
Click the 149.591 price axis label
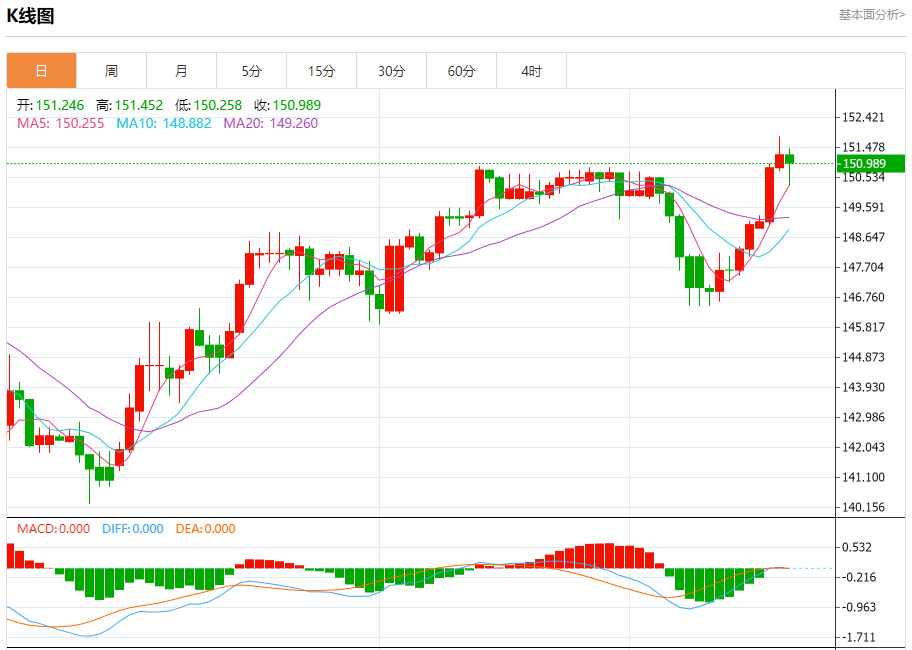click(x=863, y=208)
